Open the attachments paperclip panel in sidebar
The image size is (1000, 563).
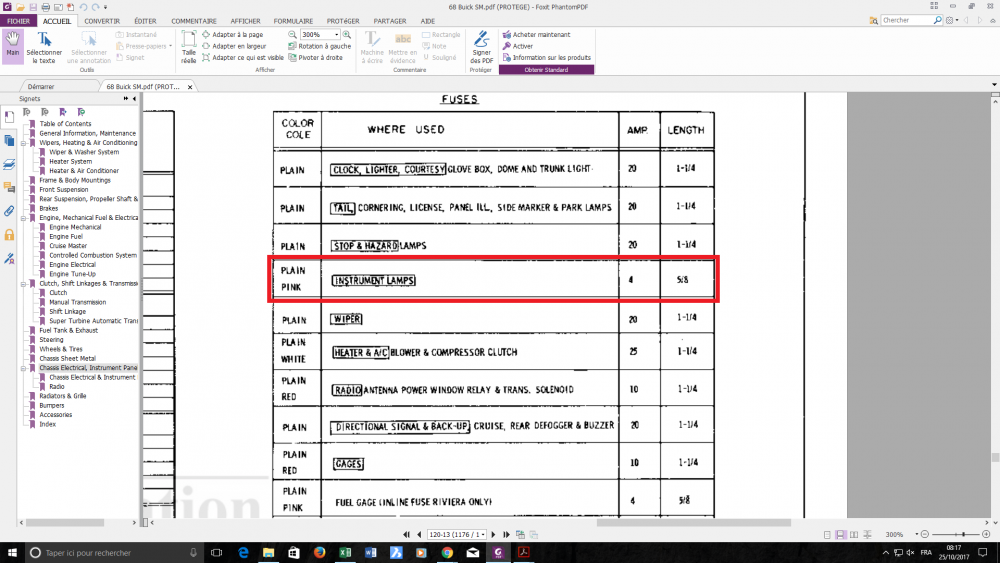[9, 211]
